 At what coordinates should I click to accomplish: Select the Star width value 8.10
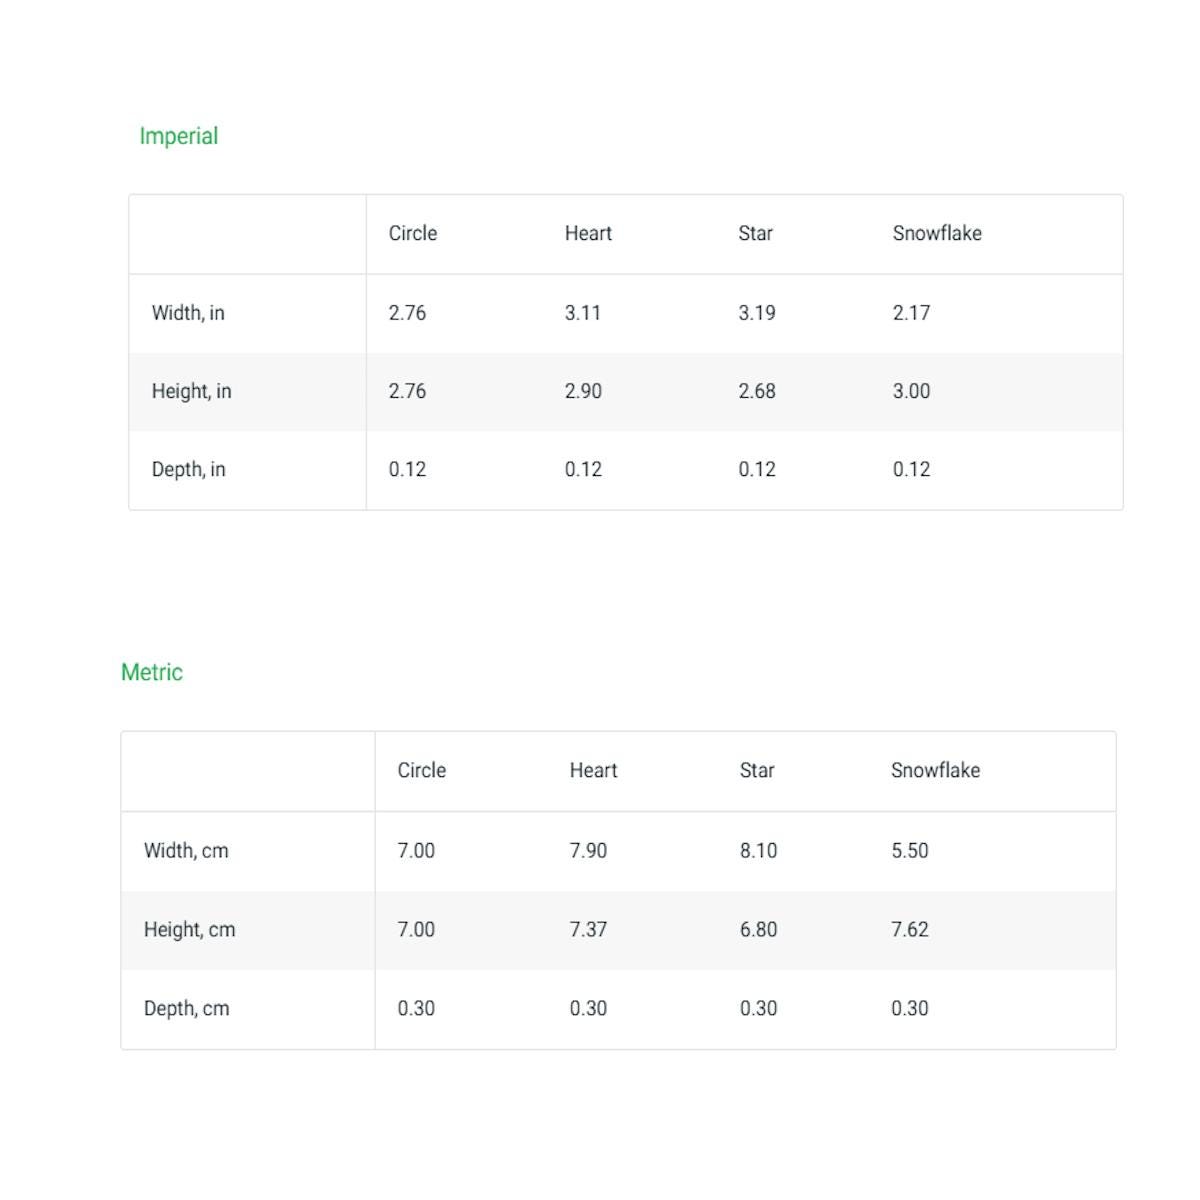pyautogui.click(x=758, y=851)
